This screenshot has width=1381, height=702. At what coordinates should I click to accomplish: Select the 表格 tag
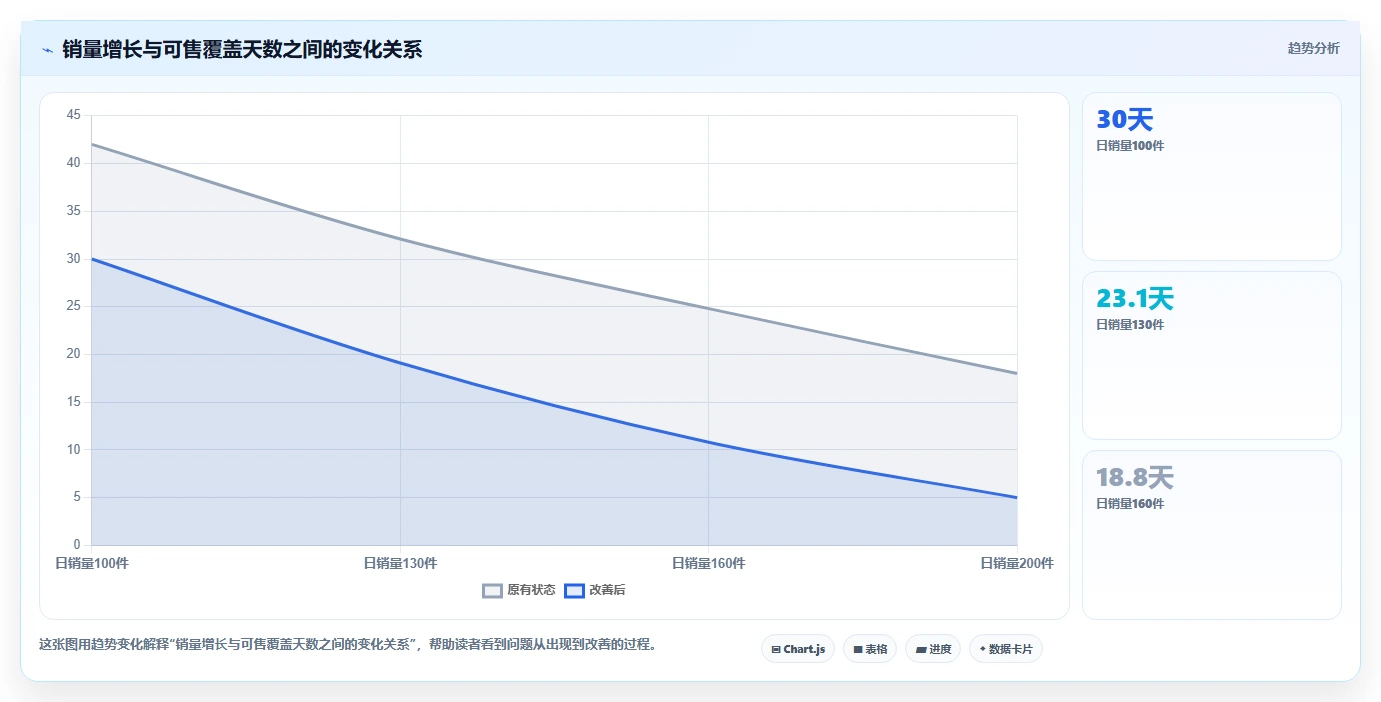(870, 649)
